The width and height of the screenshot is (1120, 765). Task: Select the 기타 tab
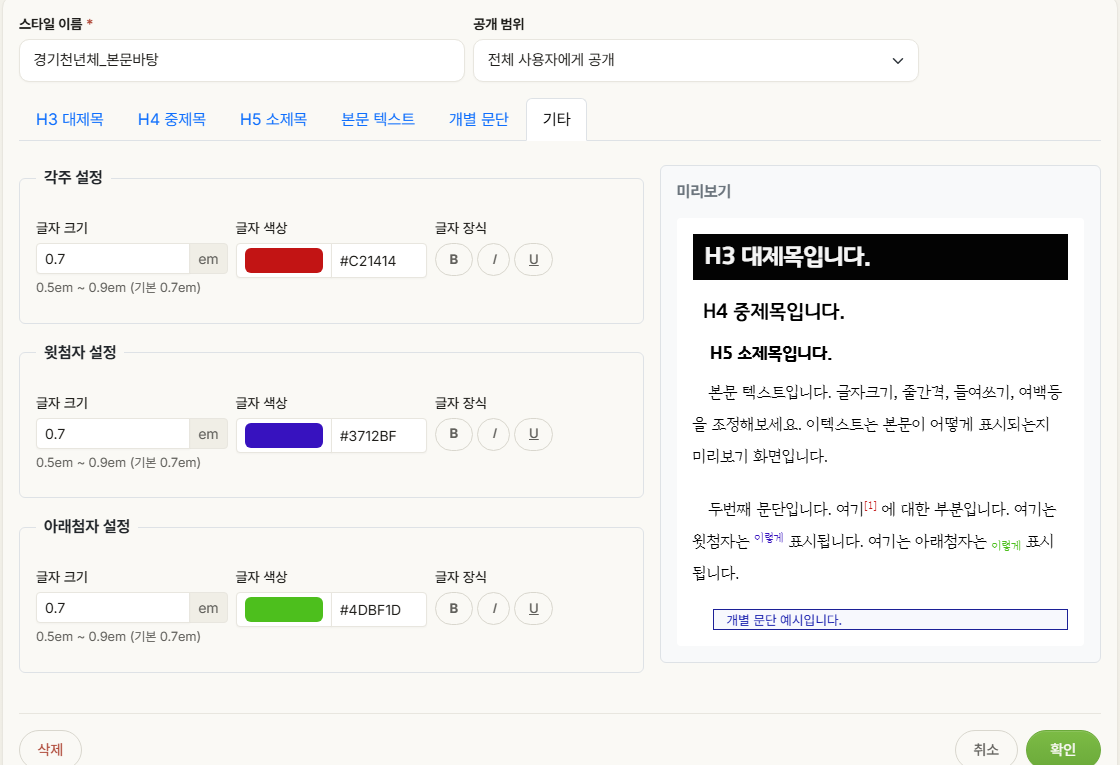point(556,119)
